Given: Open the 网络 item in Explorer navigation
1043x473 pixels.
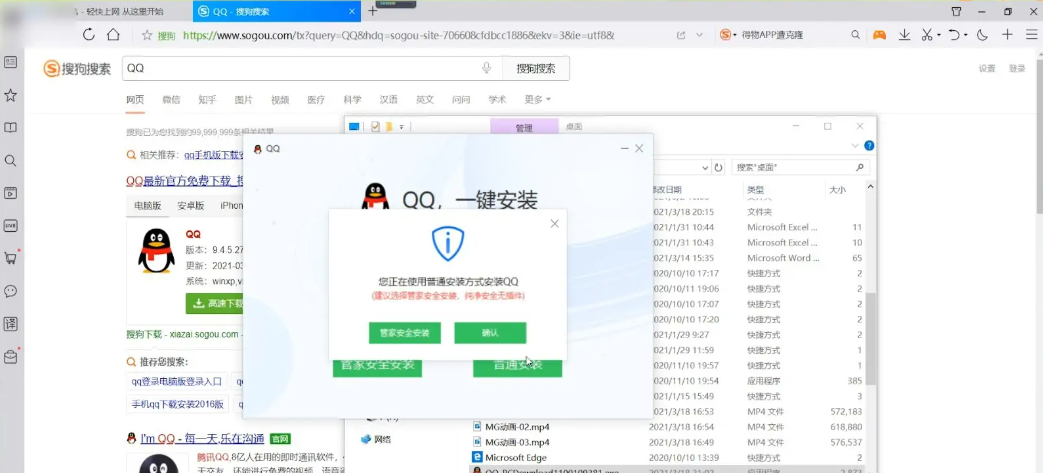Looking at the screenshot, I should (382, 439).
